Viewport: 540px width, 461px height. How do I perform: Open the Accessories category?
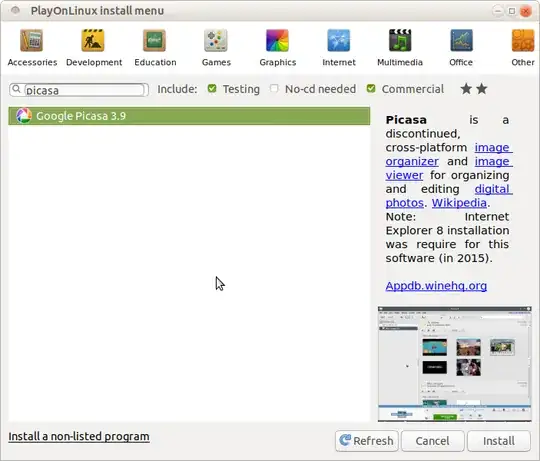coord(32,48)
